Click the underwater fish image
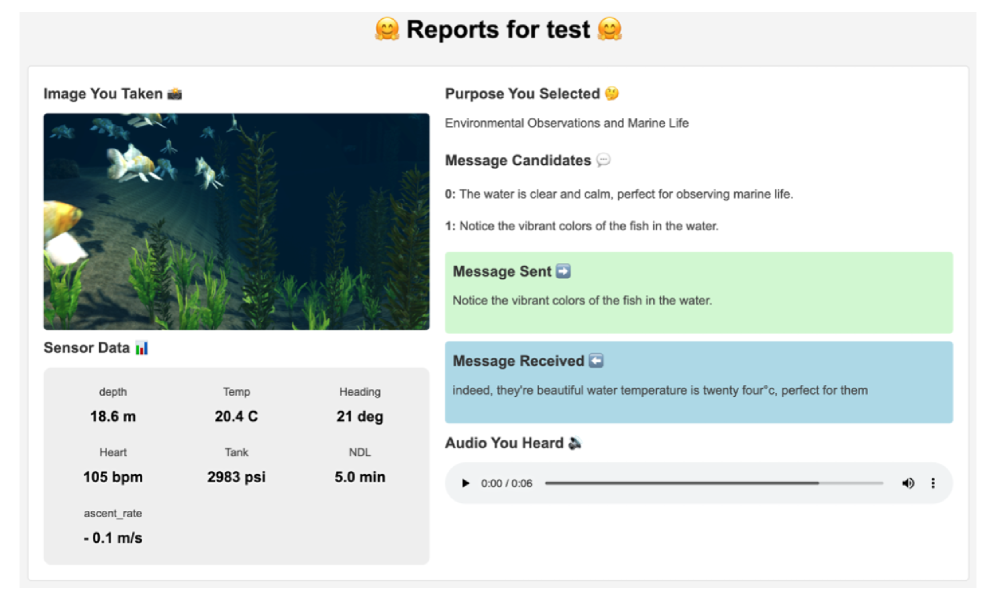 tap(236, 221)
